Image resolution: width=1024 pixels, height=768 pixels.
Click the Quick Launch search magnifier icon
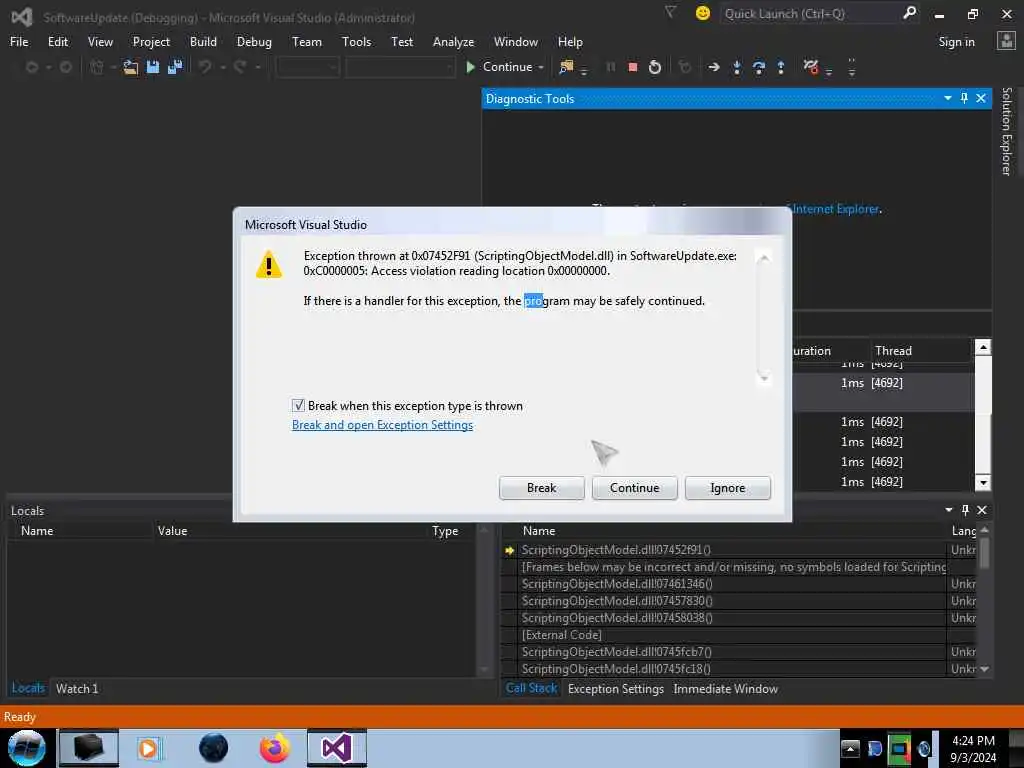[909, 13]
